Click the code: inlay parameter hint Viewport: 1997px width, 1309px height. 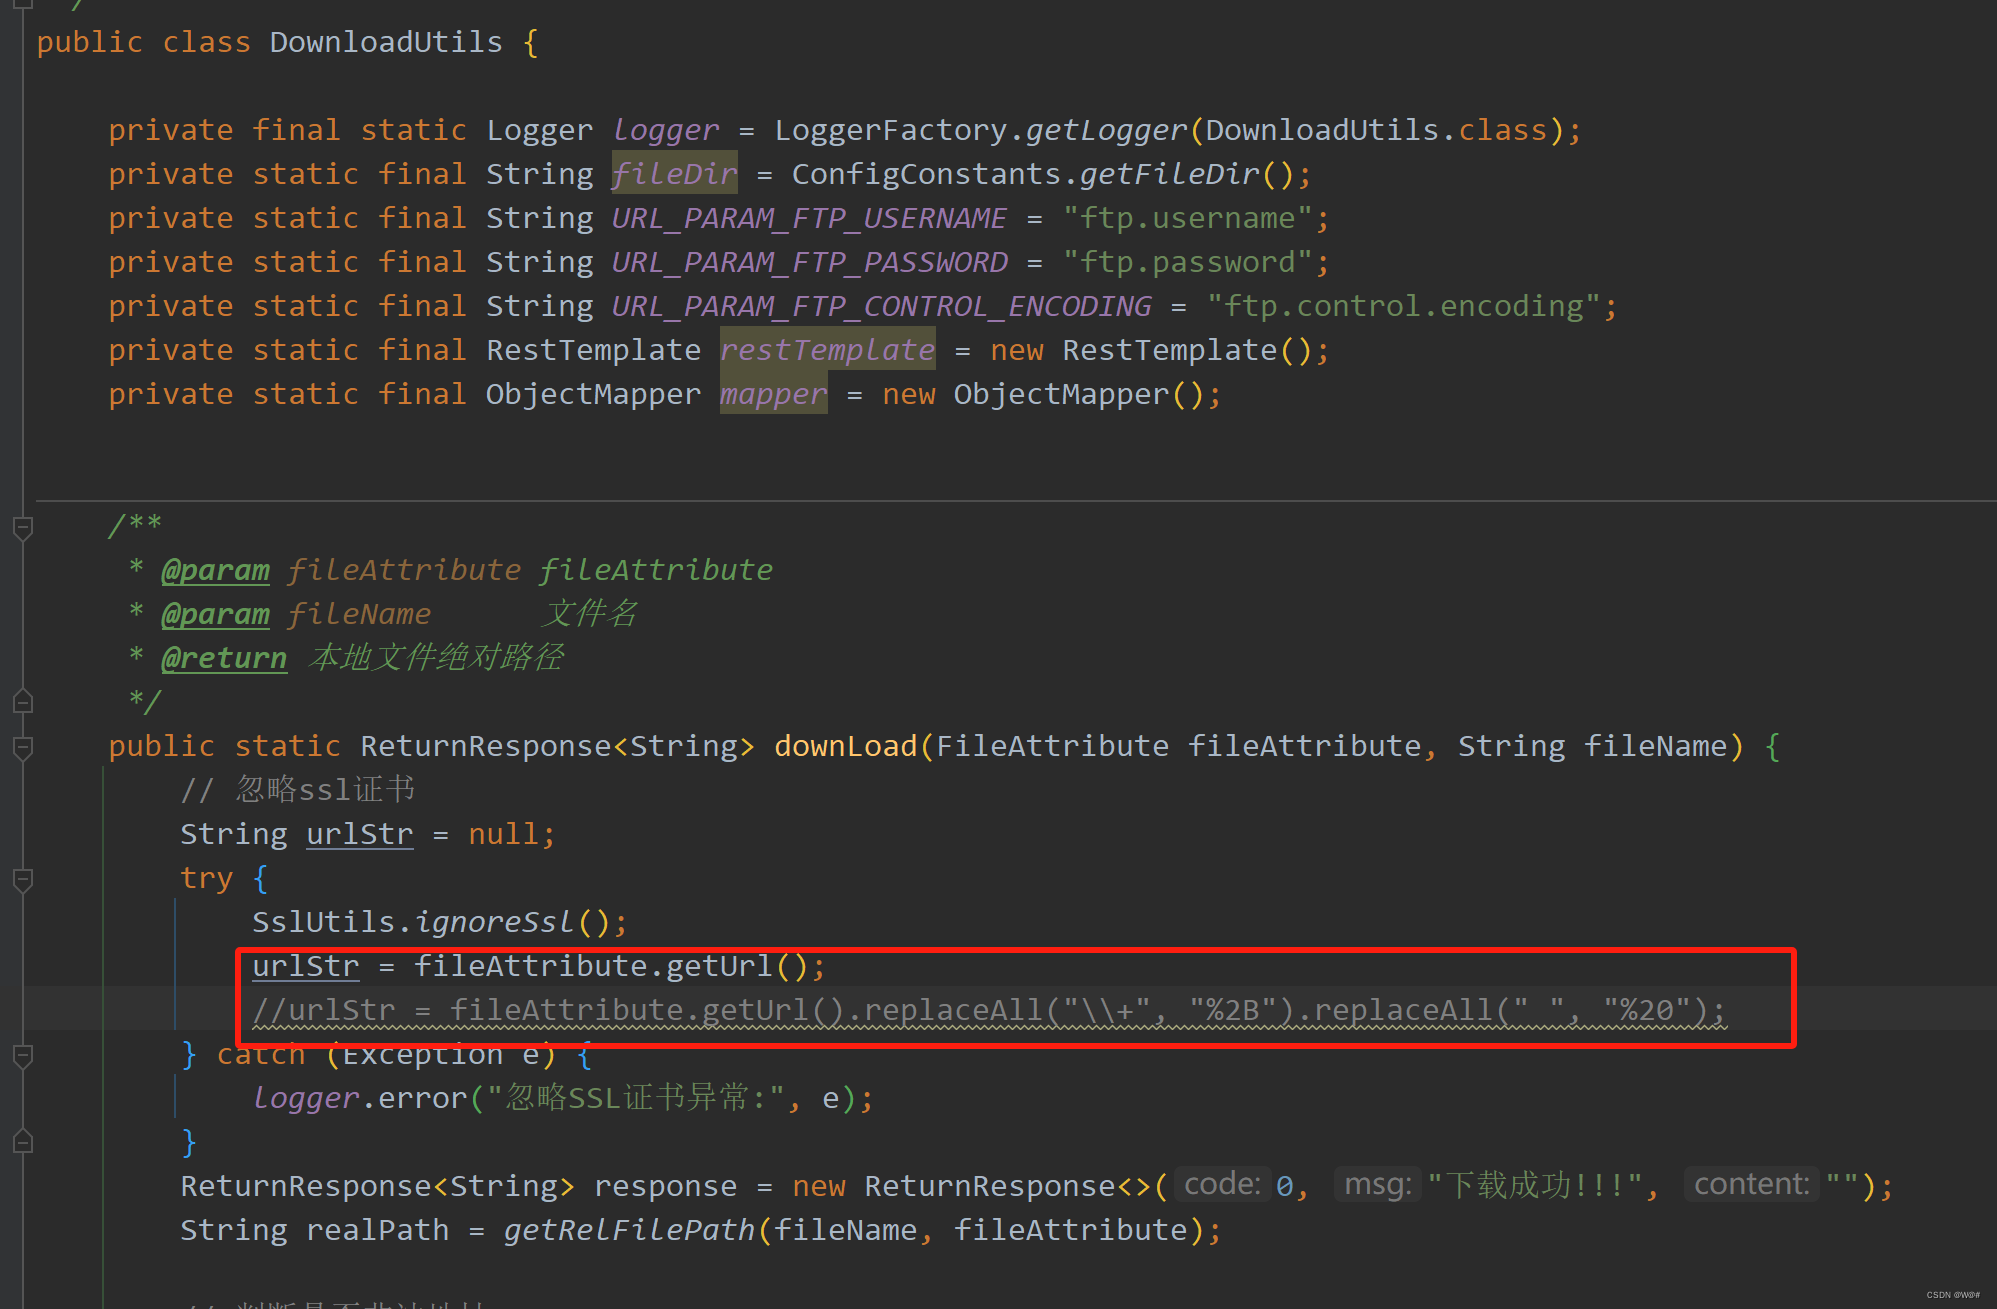click(1222, 1185)
